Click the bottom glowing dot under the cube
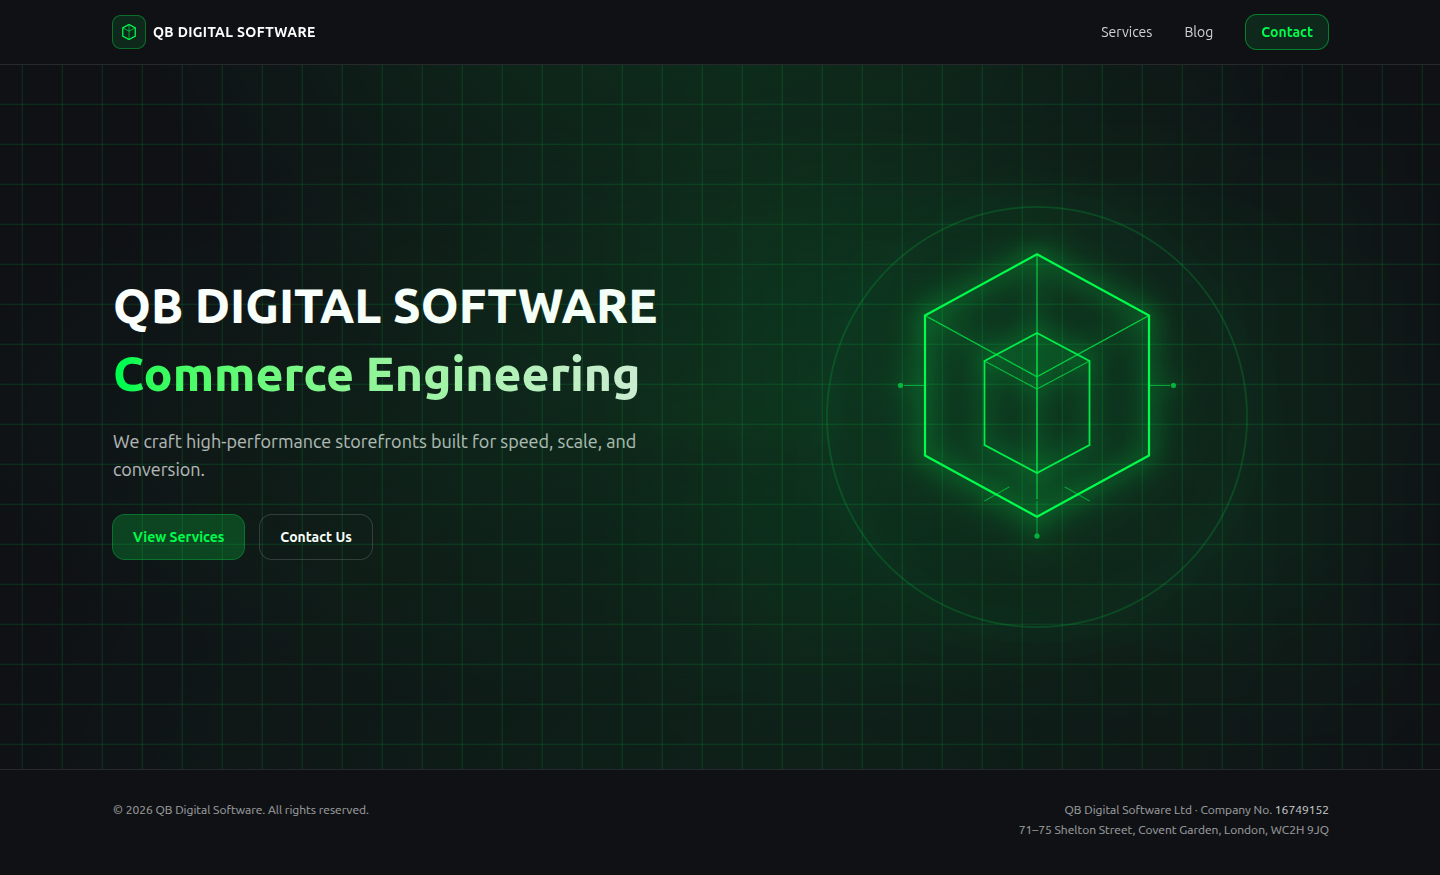The width and height of the screenshot is (1440, 875). [1036, 534]
